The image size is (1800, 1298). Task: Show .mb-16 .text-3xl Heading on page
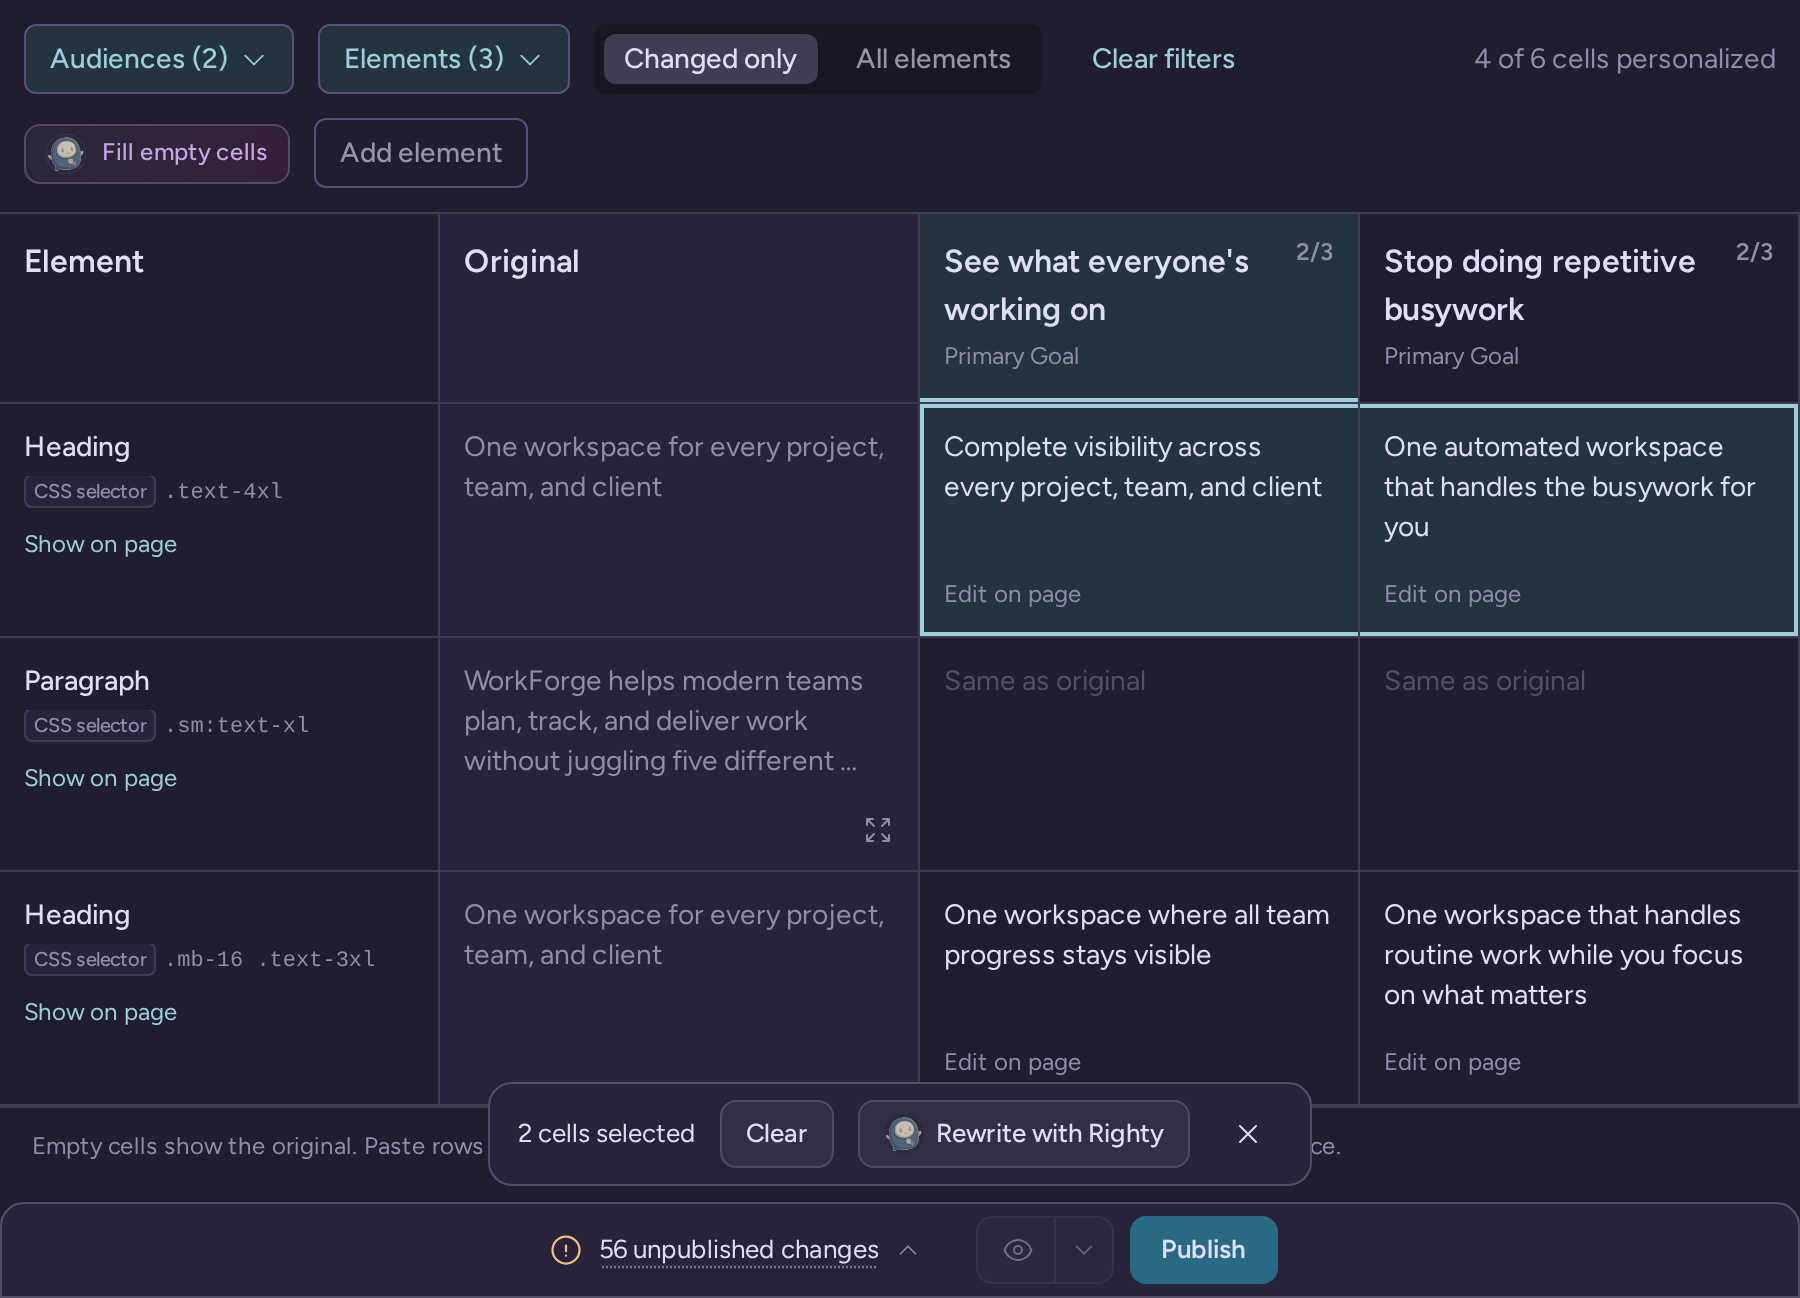point(101,1012)
